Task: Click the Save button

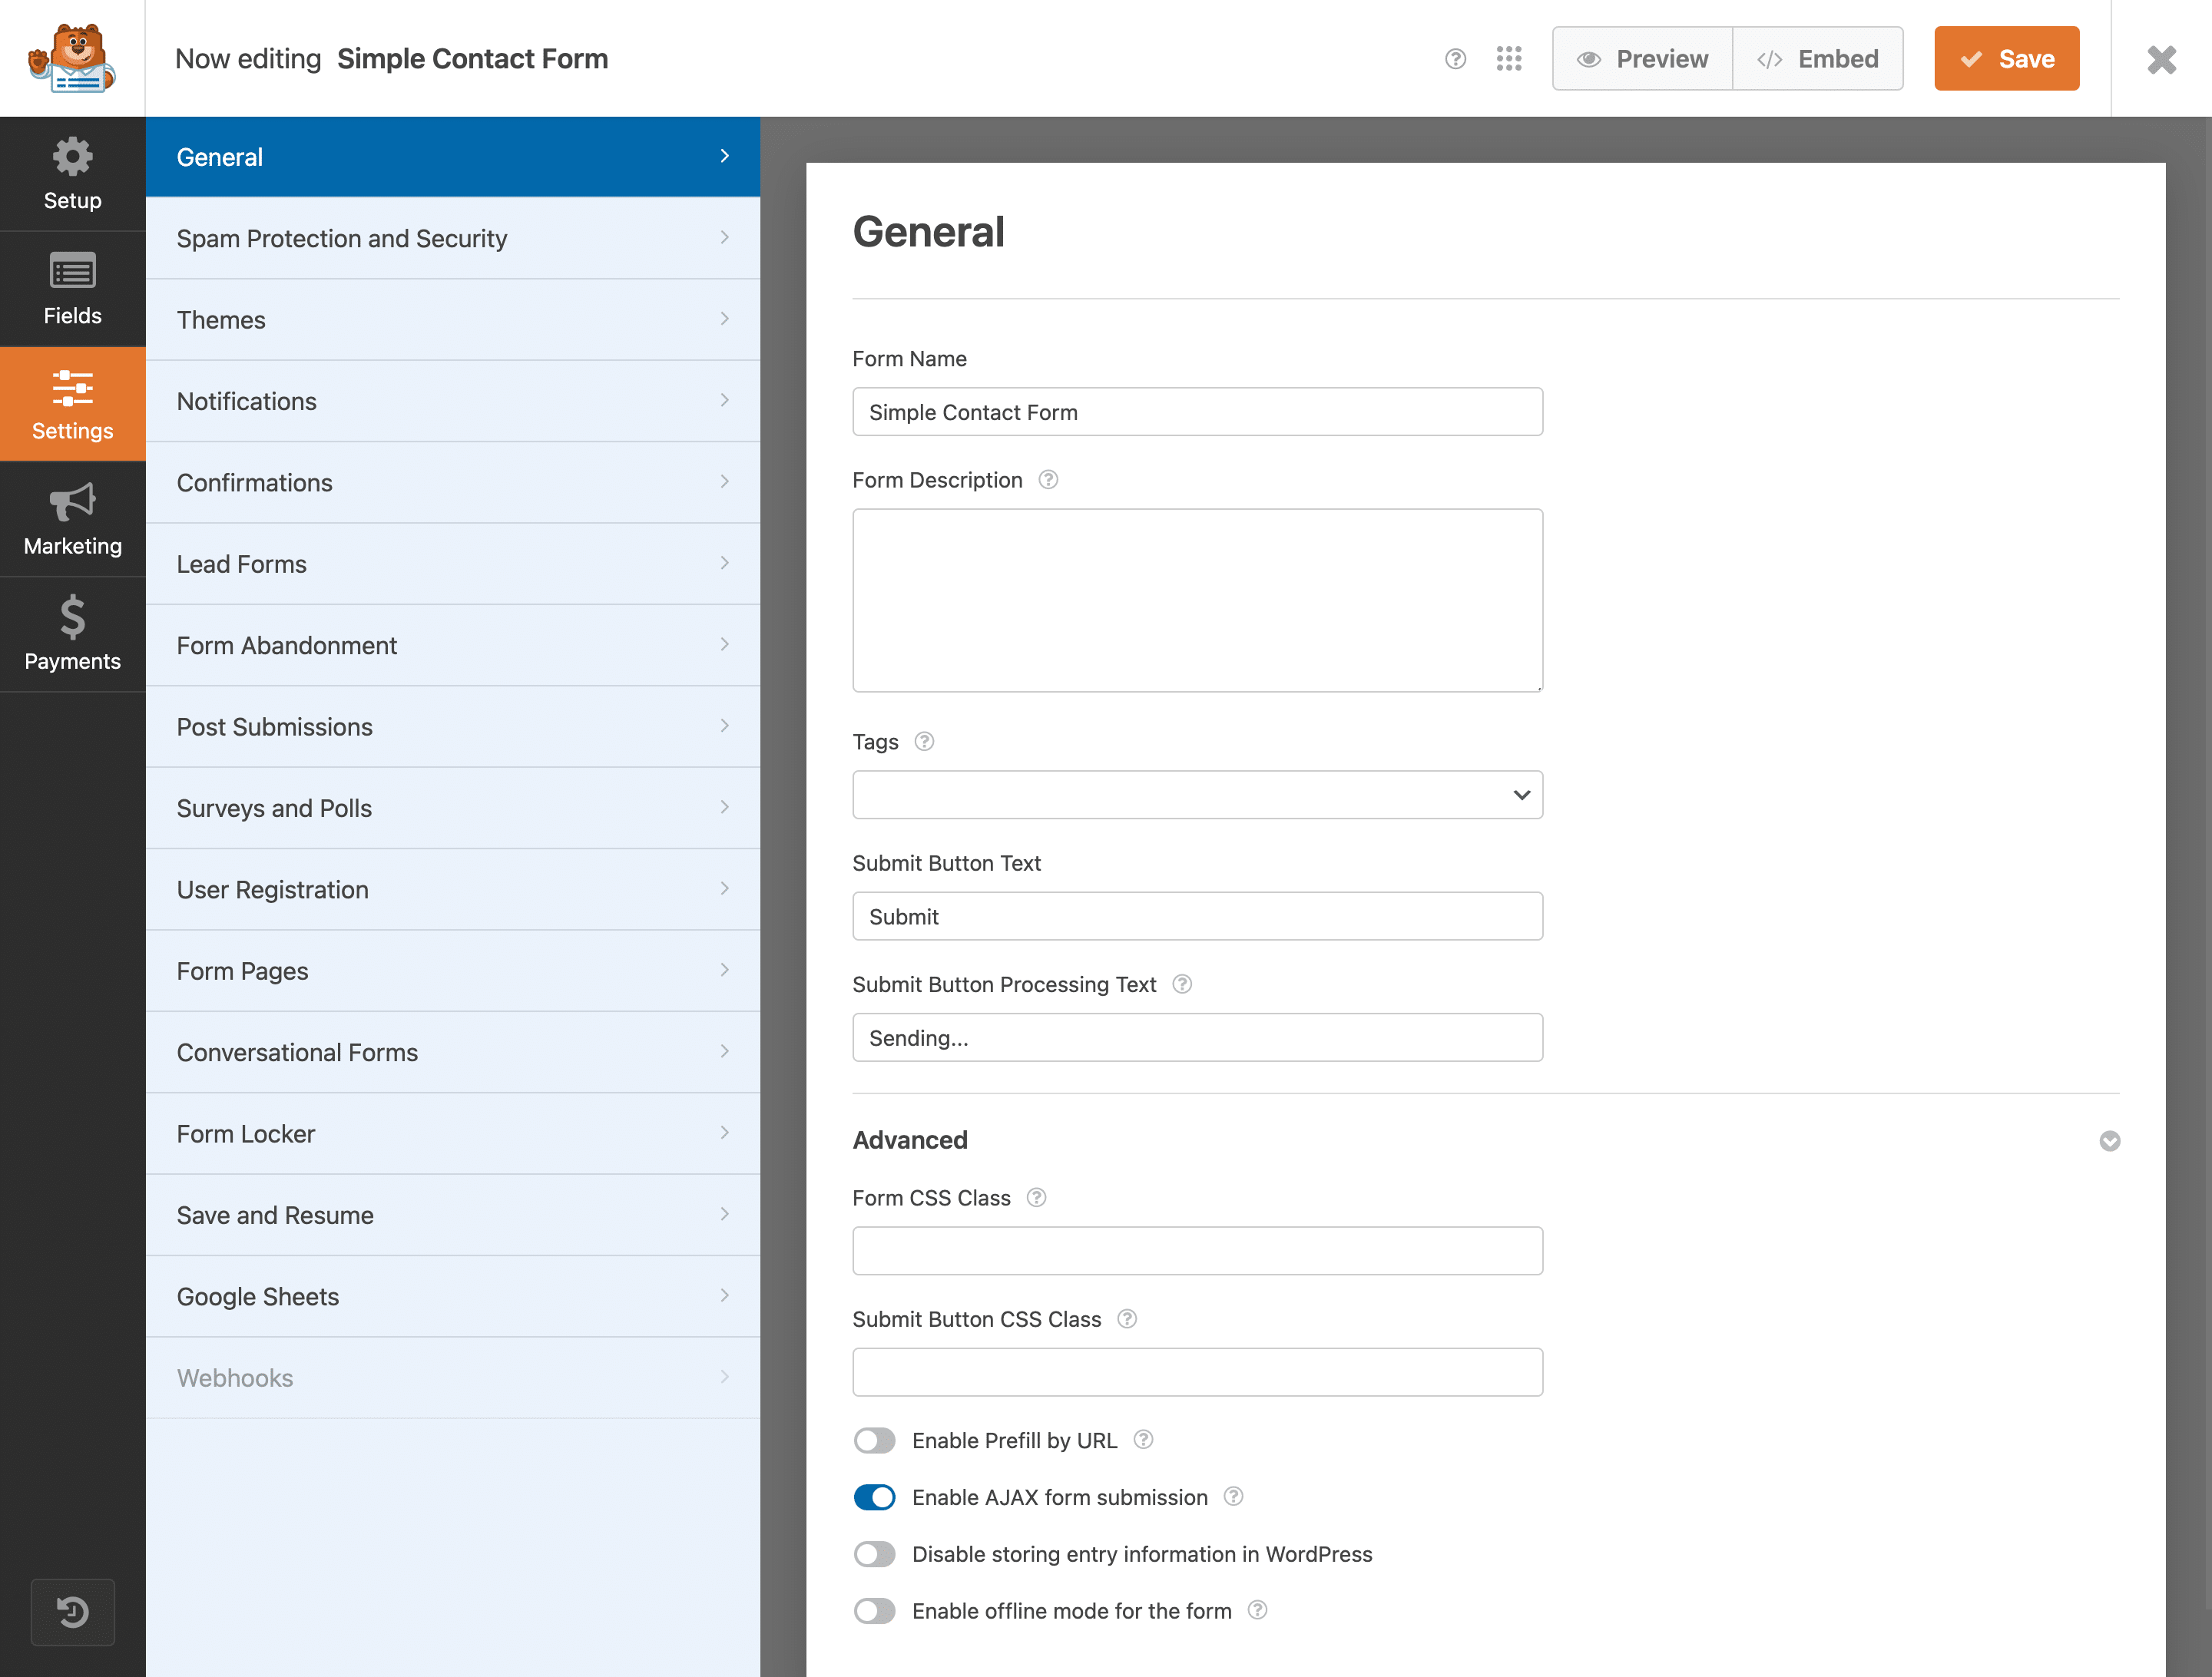Action: [2006, 59]
